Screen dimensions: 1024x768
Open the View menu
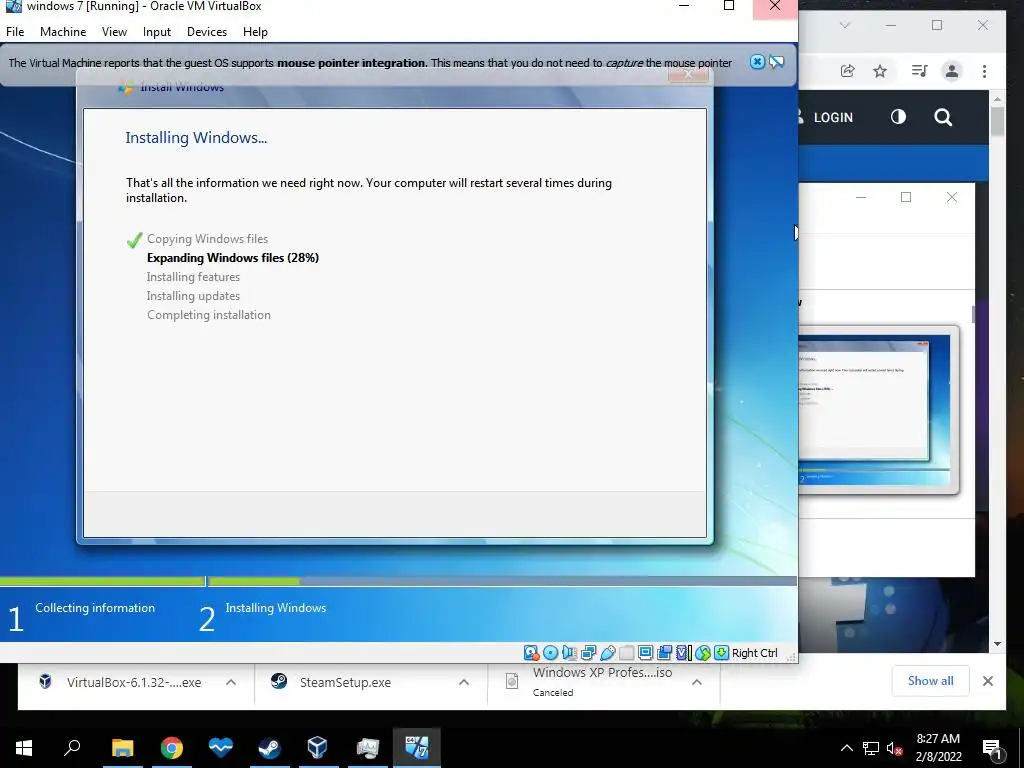(x=114, y=31)
